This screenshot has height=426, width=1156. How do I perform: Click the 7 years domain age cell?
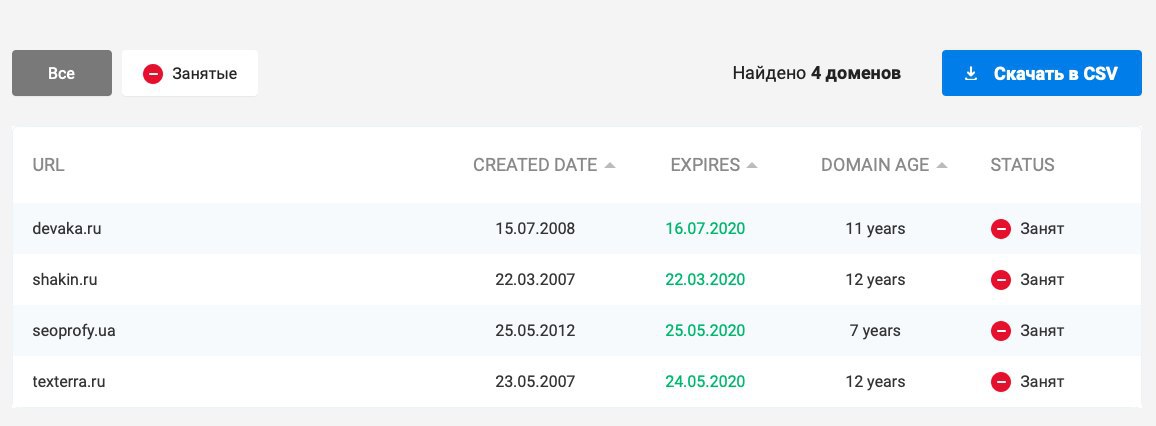875,330
